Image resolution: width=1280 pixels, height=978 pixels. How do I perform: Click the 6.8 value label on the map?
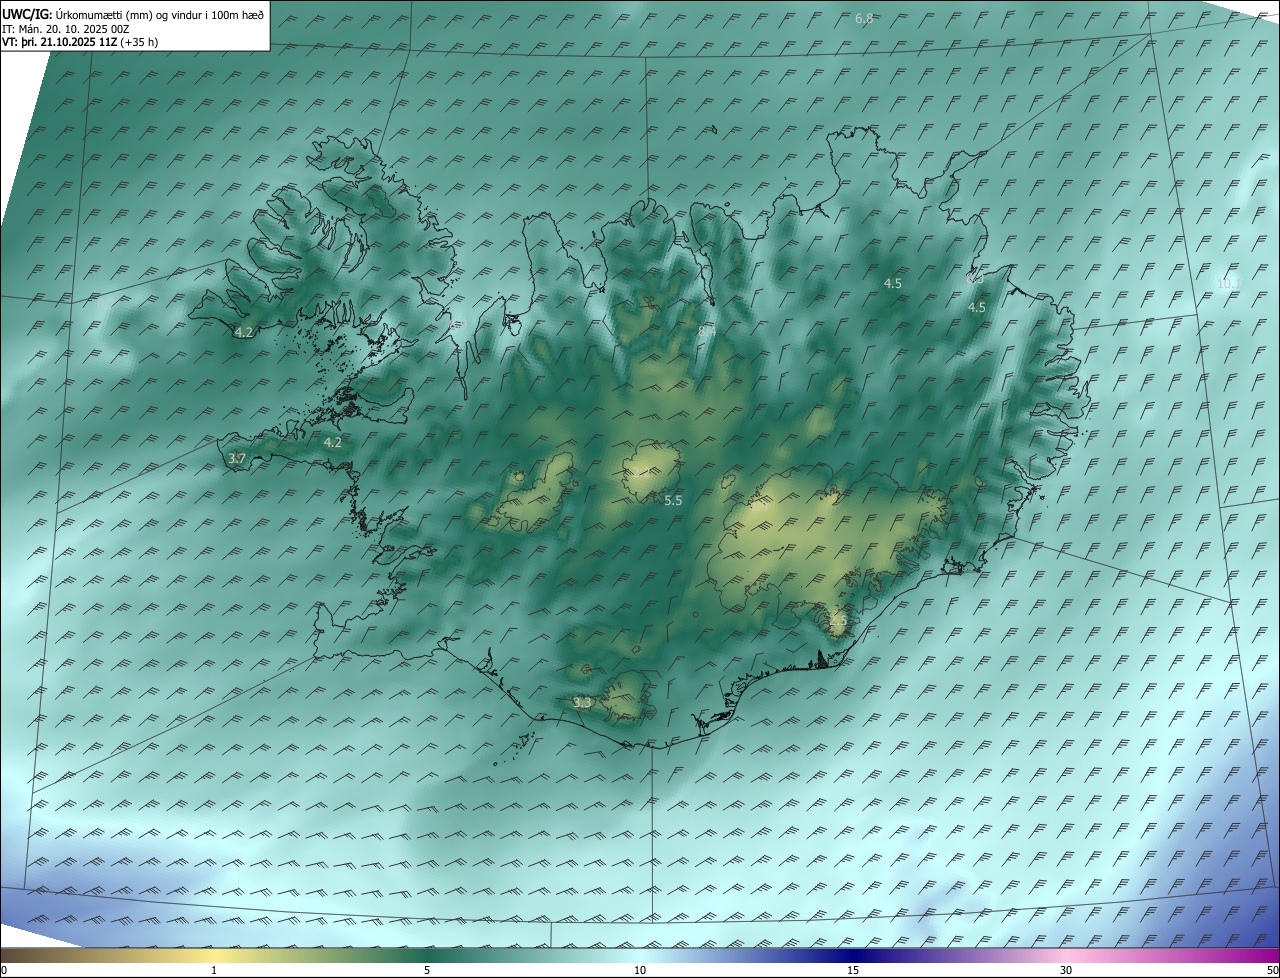(865, 19)
